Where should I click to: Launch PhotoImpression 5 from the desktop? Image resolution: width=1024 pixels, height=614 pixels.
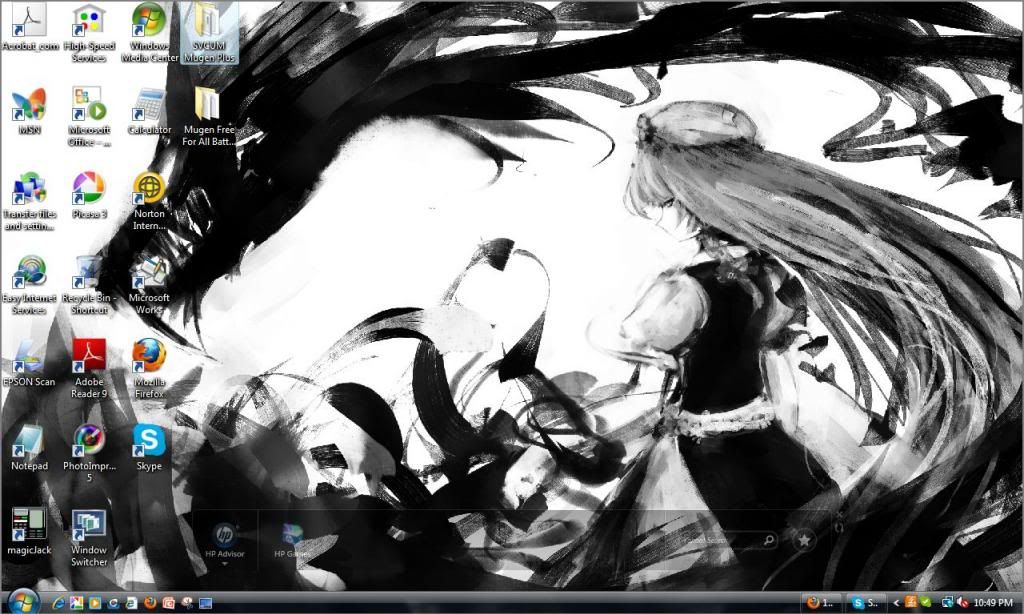click(x=89, y=455)
